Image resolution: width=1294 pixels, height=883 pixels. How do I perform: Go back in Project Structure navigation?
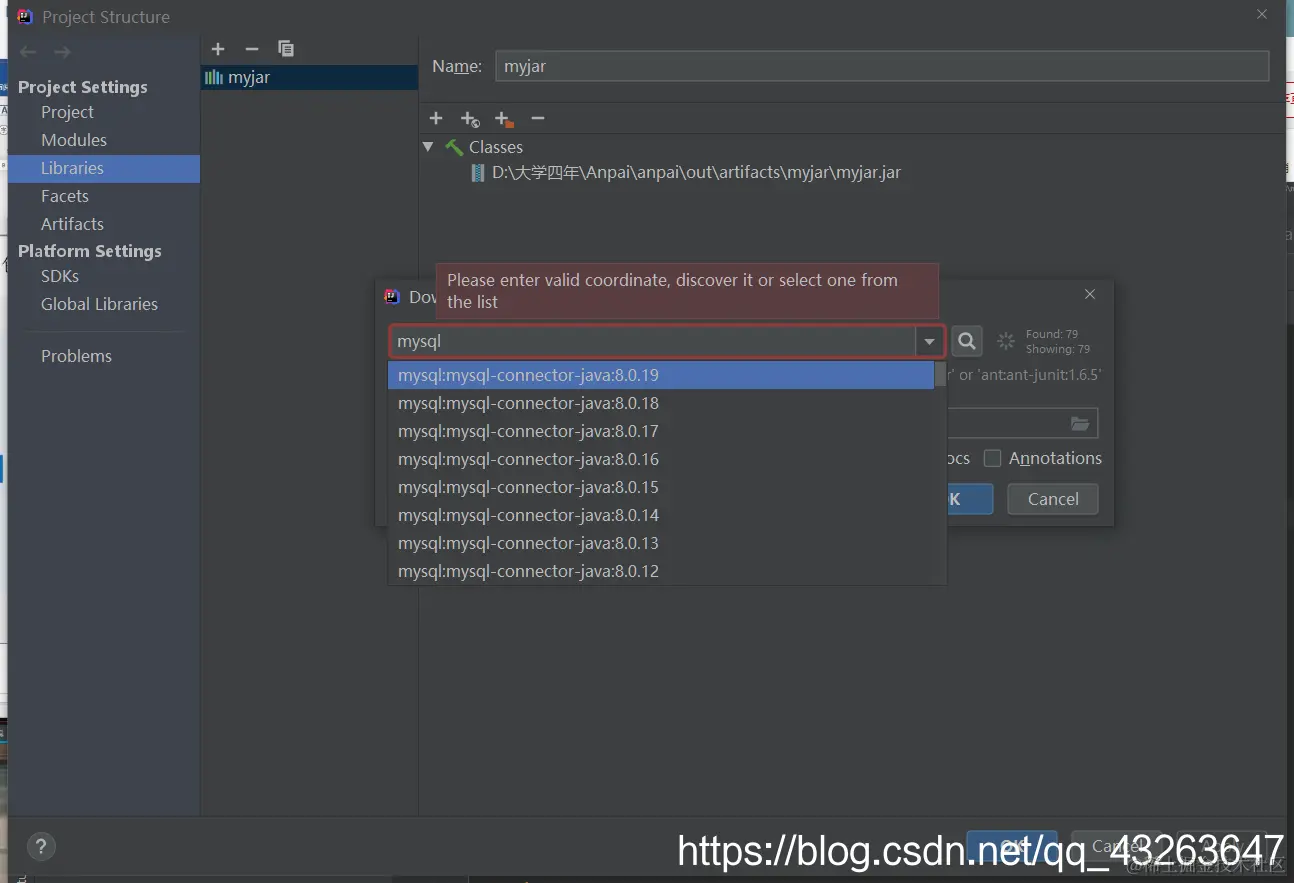[x=28, y=52]
